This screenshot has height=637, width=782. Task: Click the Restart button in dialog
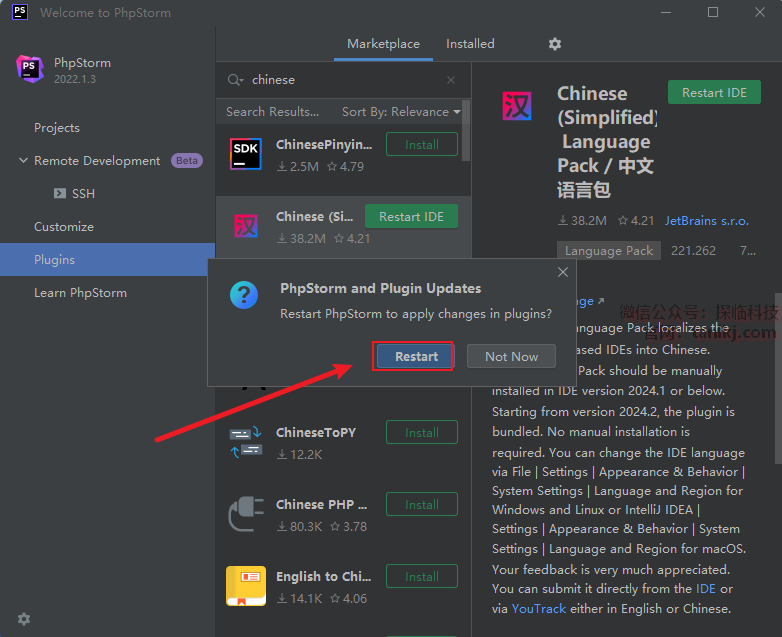[x=416, y=357]
